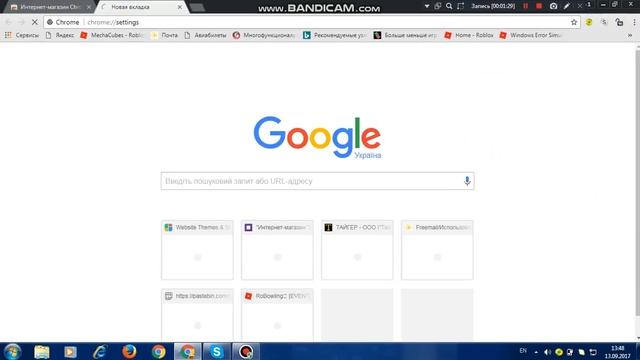The image size is (640, 360).
Task: Open the Почта bookmark
Action: click(x=164, y=36)
